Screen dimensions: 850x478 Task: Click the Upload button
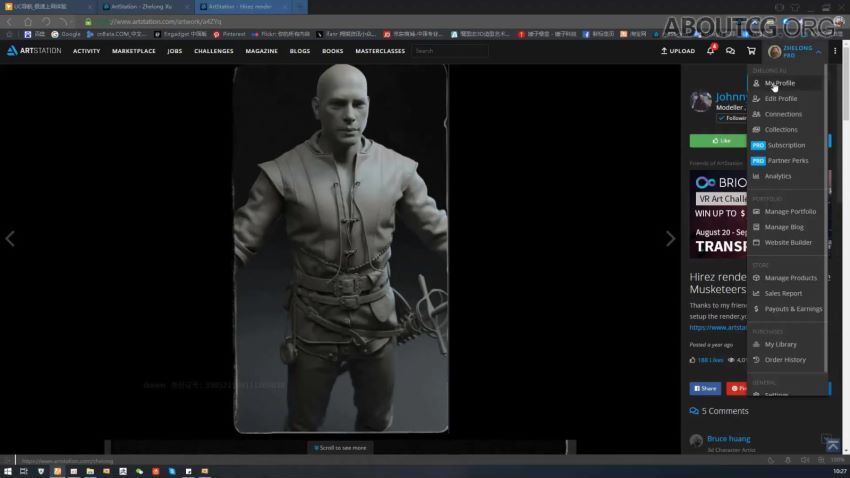(x=678, y=51)
